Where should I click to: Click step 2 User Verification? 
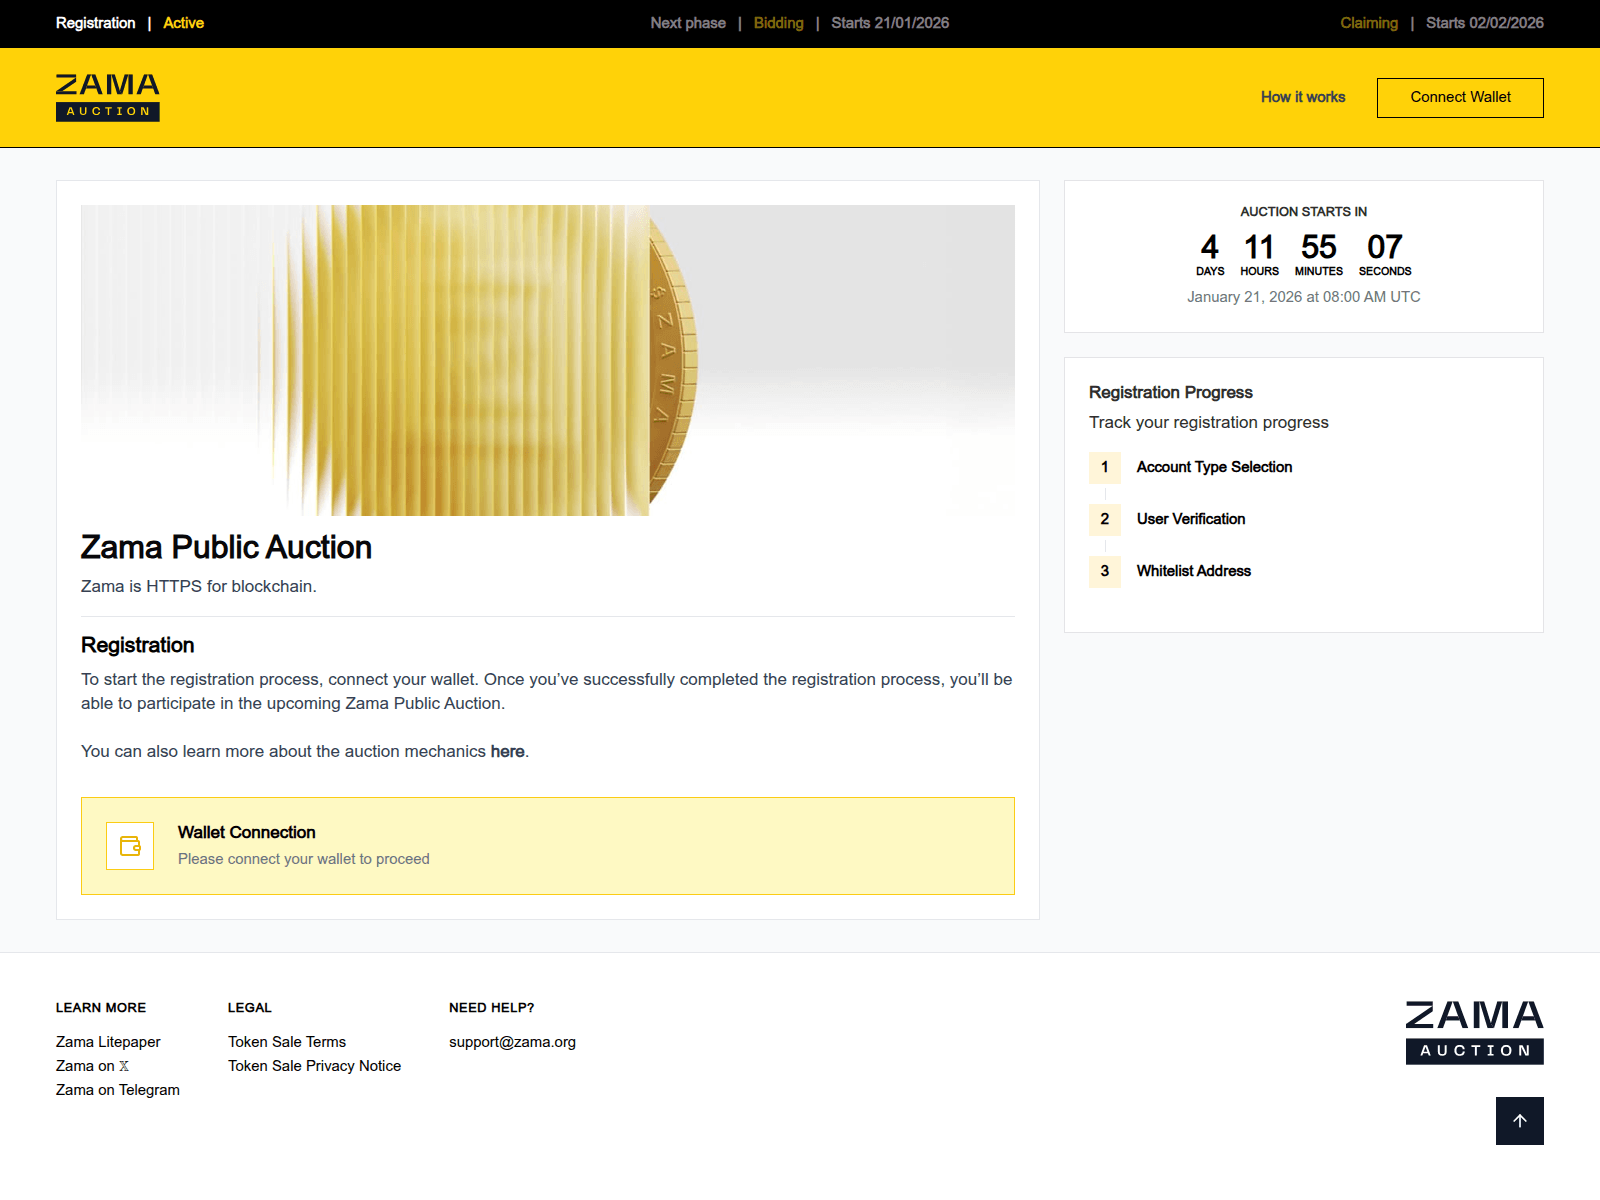1167,519
